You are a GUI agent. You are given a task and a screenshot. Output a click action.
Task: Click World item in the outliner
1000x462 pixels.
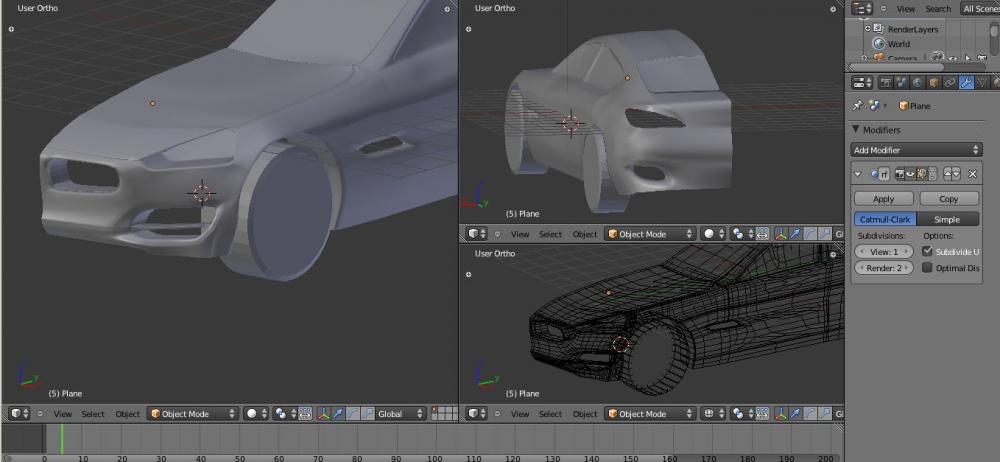tap(898, 44)
